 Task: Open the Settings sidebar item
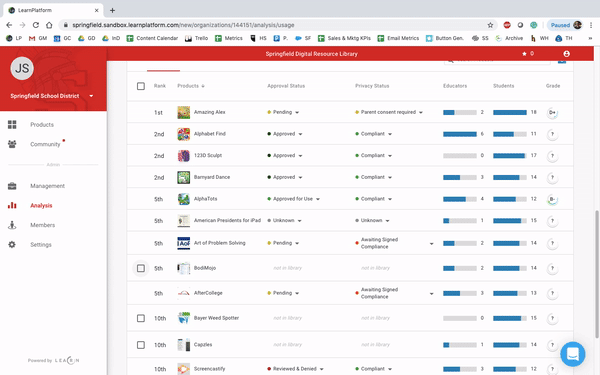41,245
